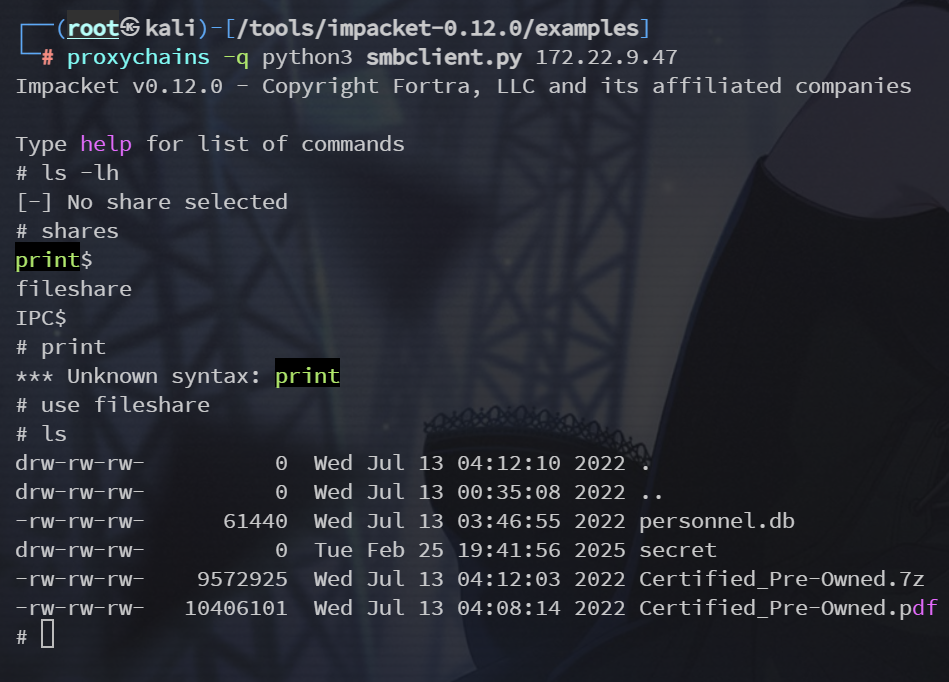Click the IPC$ share listing

coord(41,318)
